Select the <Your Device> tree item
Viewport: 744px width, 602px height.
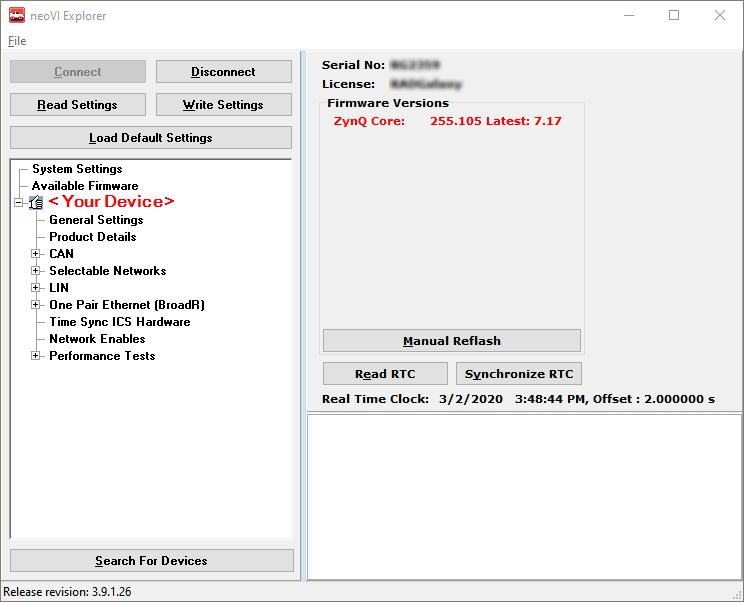point(112,202)
